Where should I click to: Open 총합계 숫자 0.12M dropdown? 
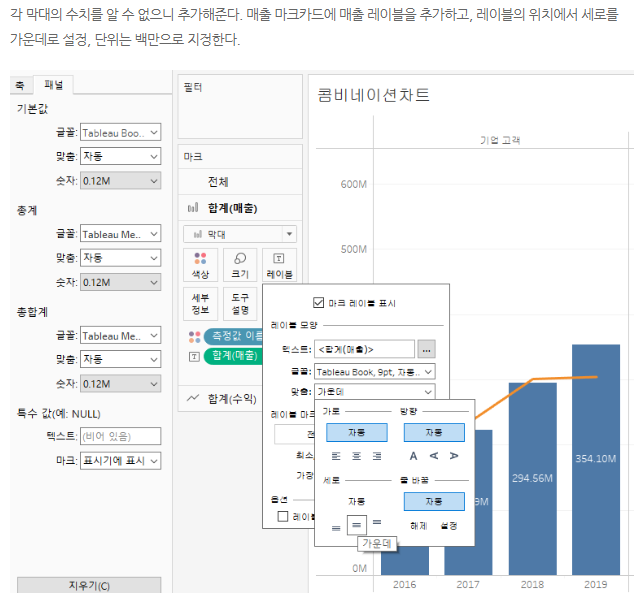point(120,383)
